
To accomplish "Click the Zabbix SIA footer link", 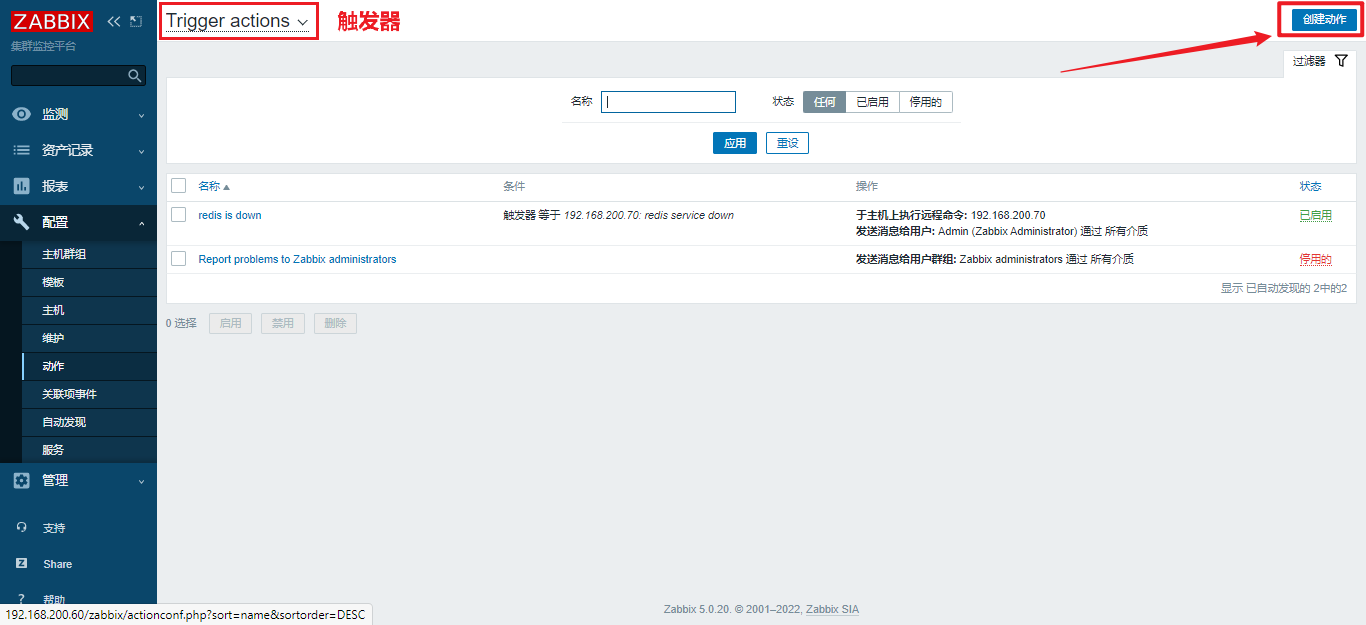I will (x=832, y=609).
